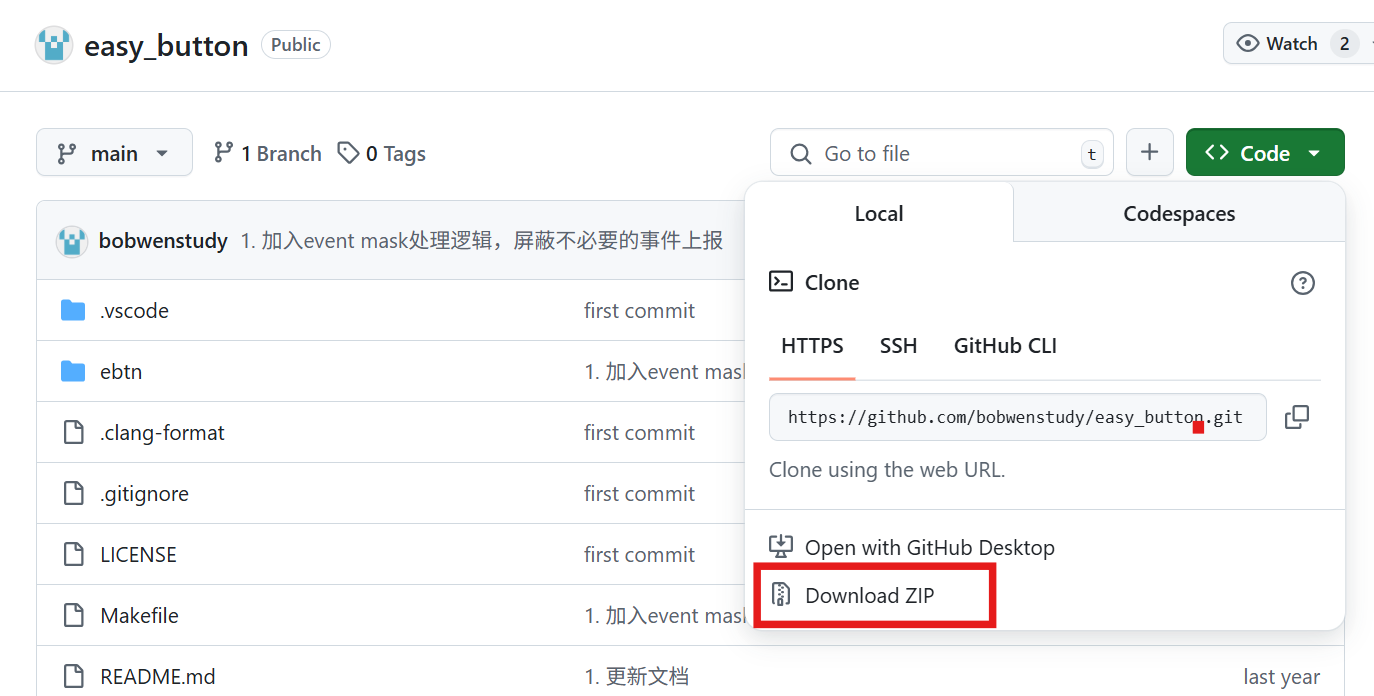
Task: Open the clone help question mark icon
Action: point(1302,283)
